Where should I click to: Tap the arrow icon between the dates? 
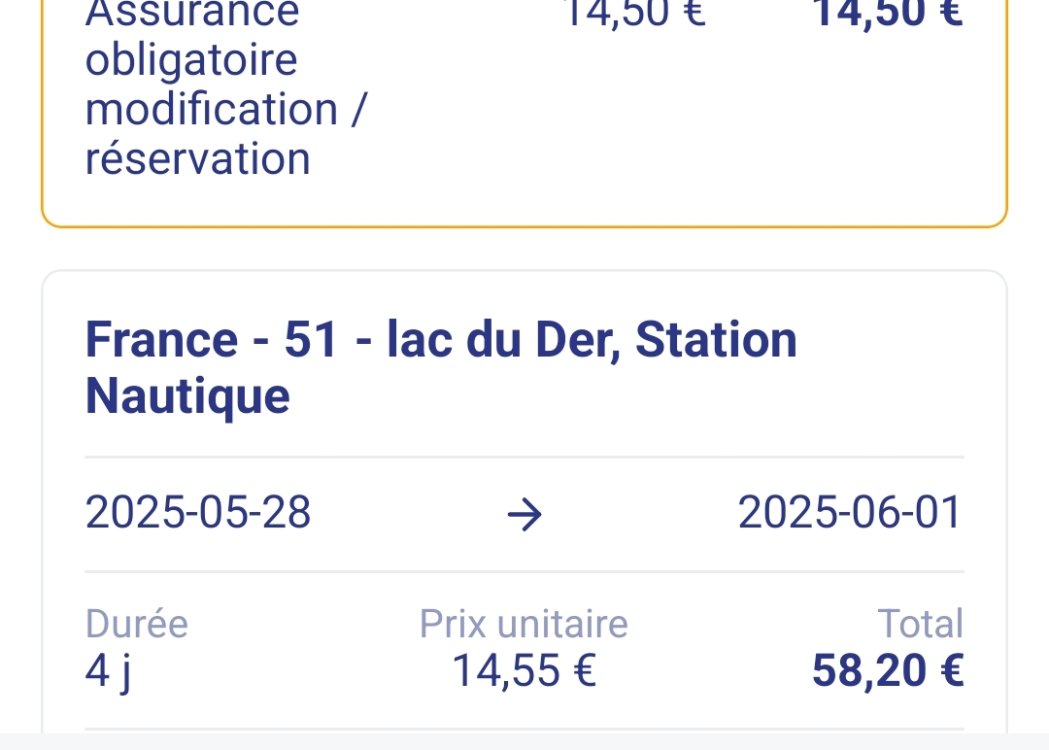[x=525, y=515]
